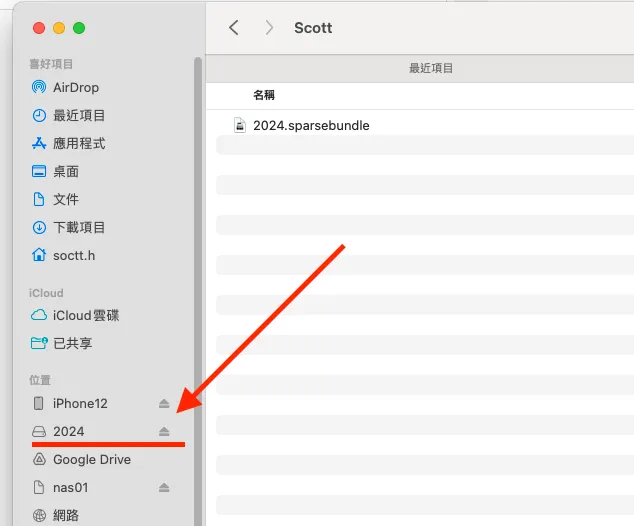The width and height of the screenshot is (634, 526).
Task: Open 桌面 folder in sidebar
Action: click(66, 171)
